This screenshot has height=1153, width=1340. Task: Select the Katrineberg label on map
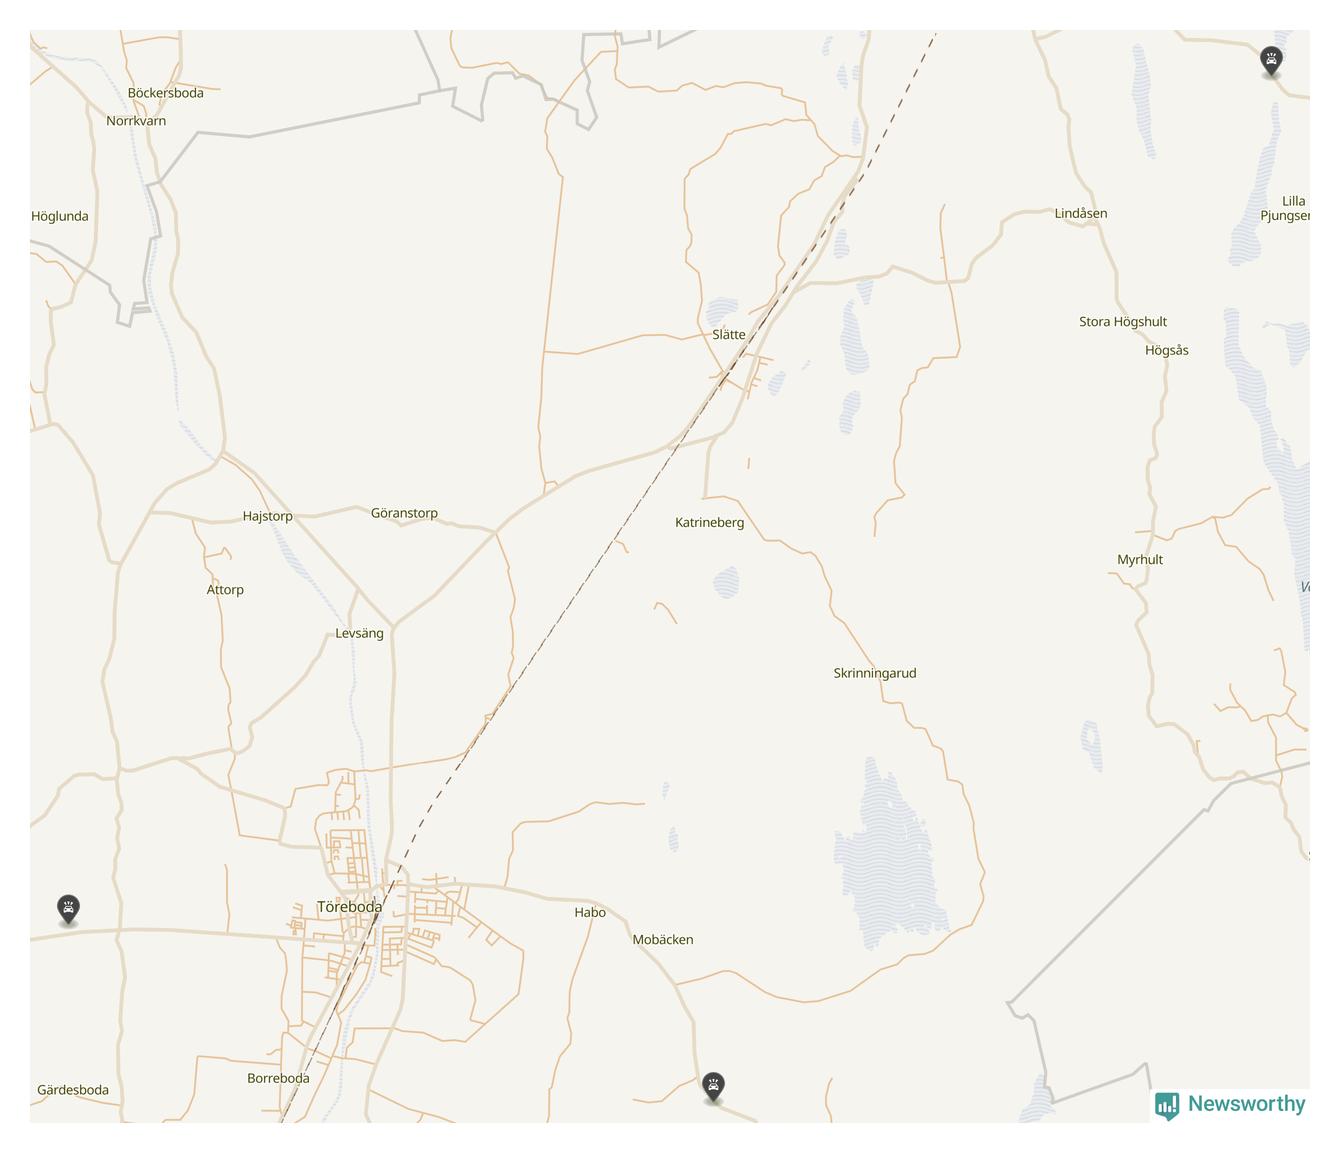click(710, 523)
